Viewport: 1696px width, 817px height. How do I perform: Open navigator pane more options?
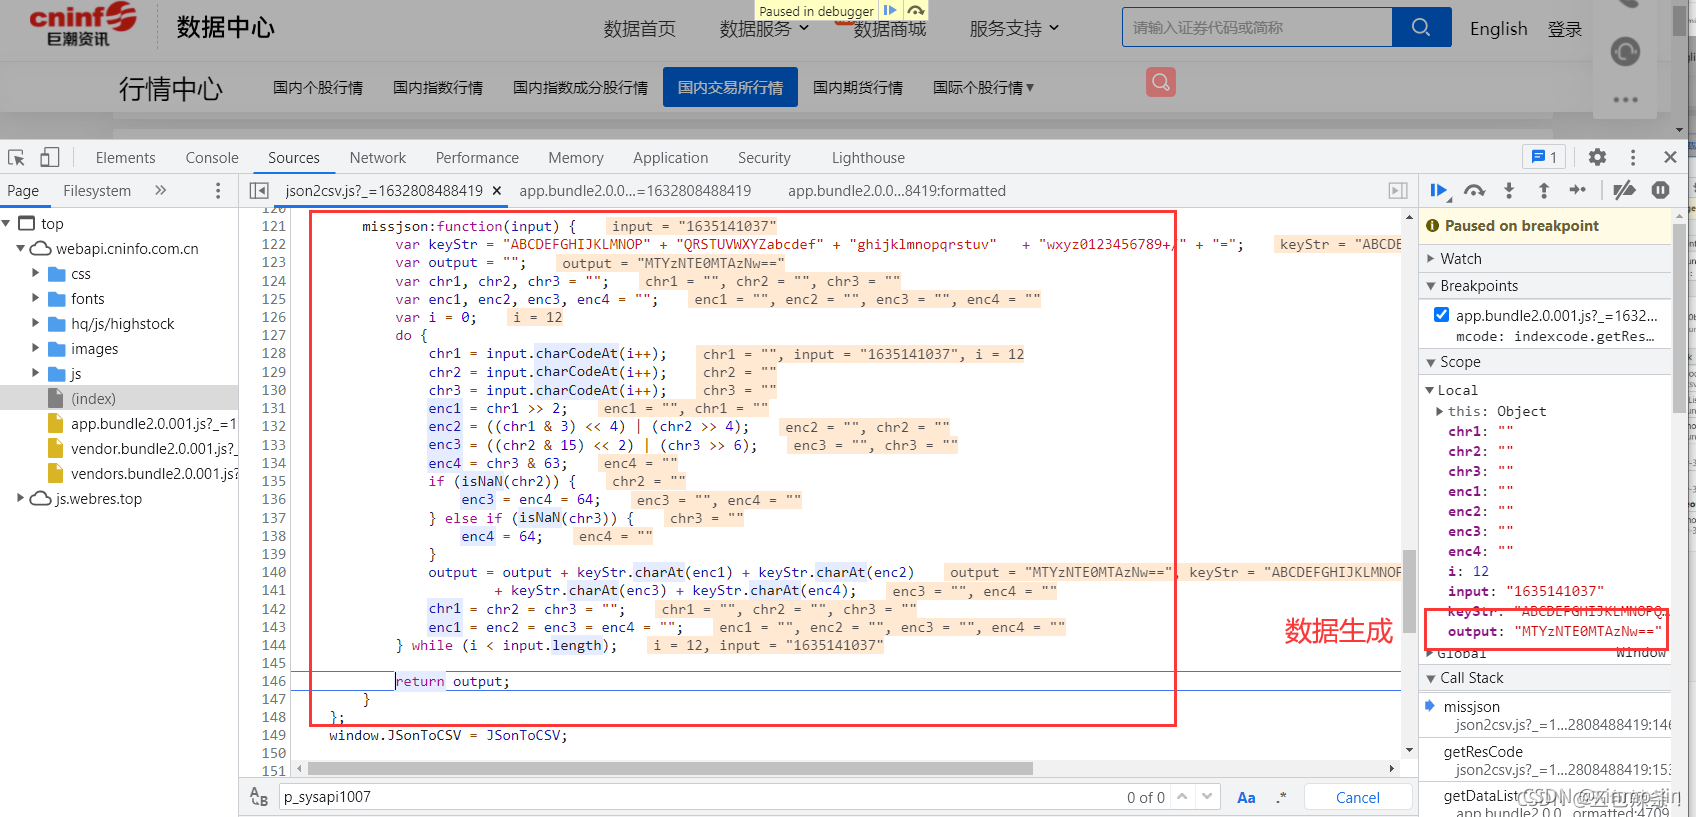tap(218, 190)
